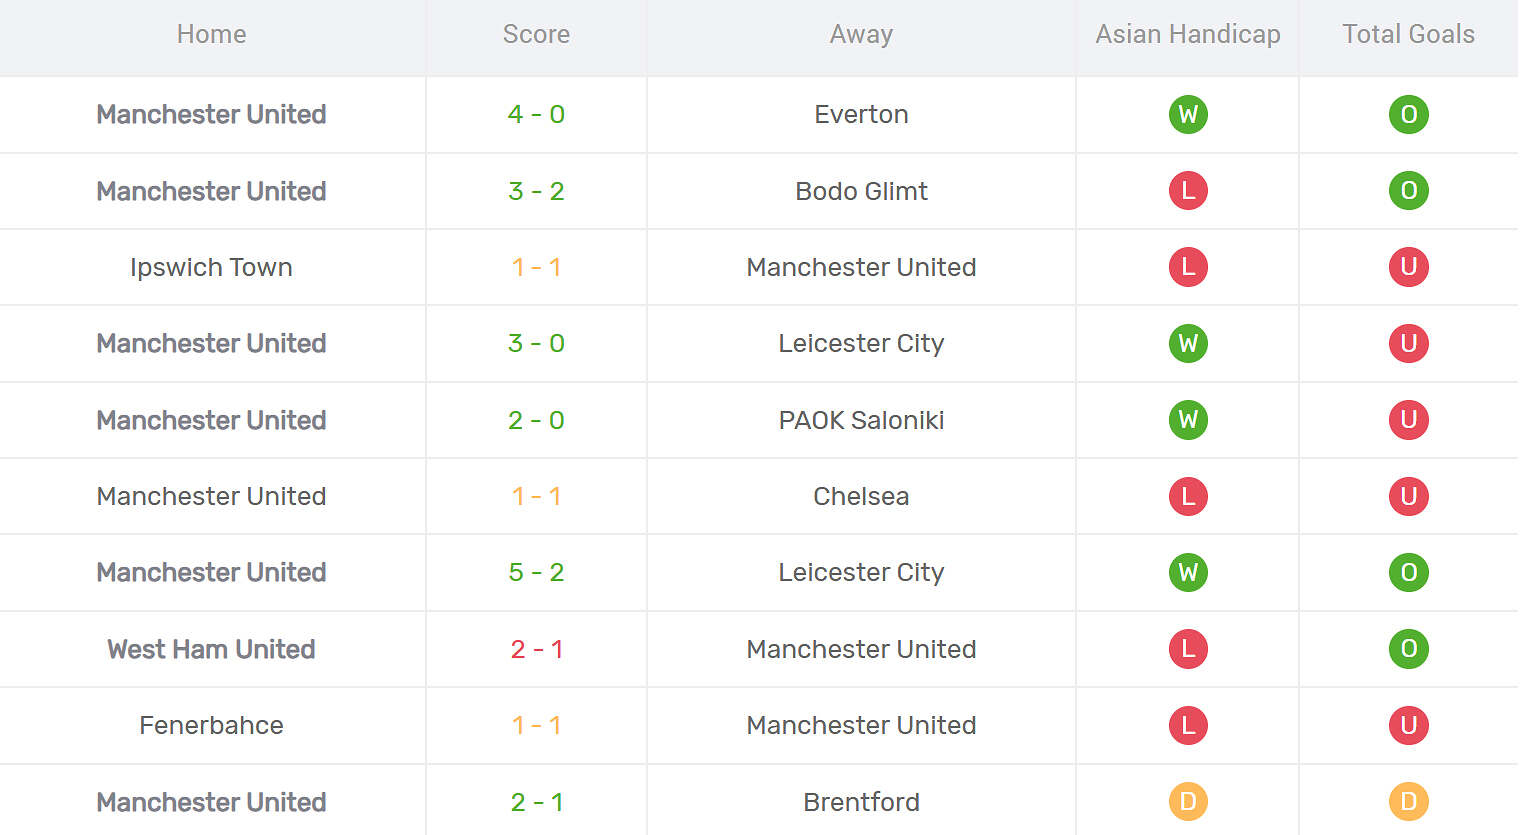Open the Everton team link
Viewport: 1521px width, 835px height.
(861, 114)
